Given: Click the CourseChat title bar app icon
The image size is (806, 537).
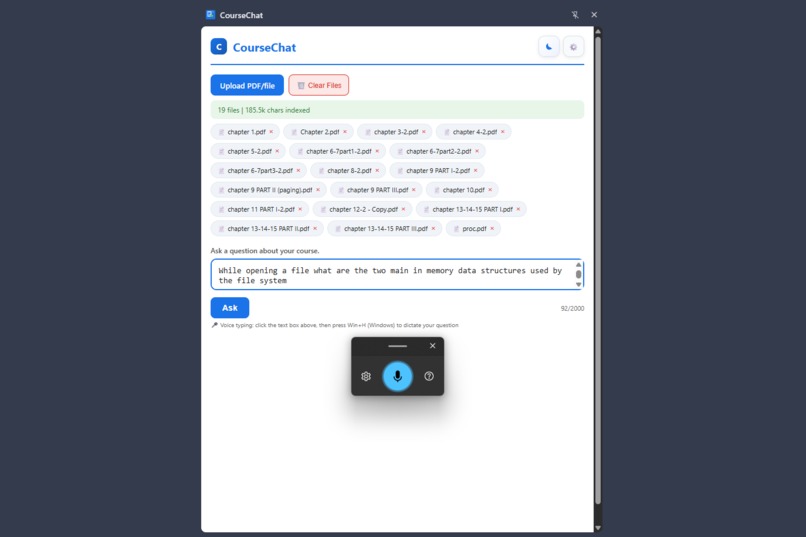Looking at the screenshot, I should click(x=210, y=15).
